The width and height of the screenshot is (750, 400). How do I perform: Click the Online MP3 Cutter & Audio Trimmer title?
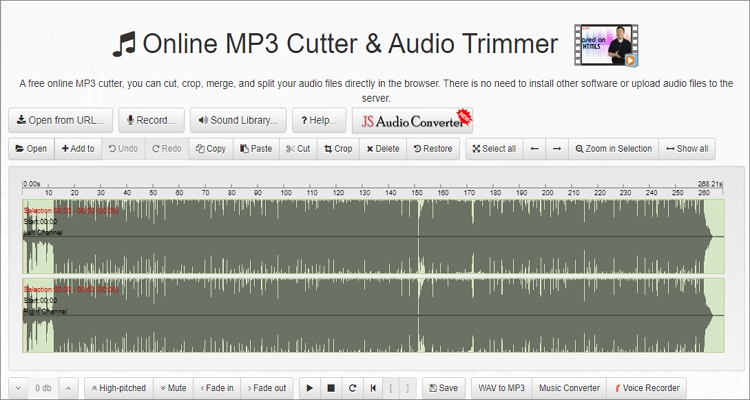tap(350, 44)
